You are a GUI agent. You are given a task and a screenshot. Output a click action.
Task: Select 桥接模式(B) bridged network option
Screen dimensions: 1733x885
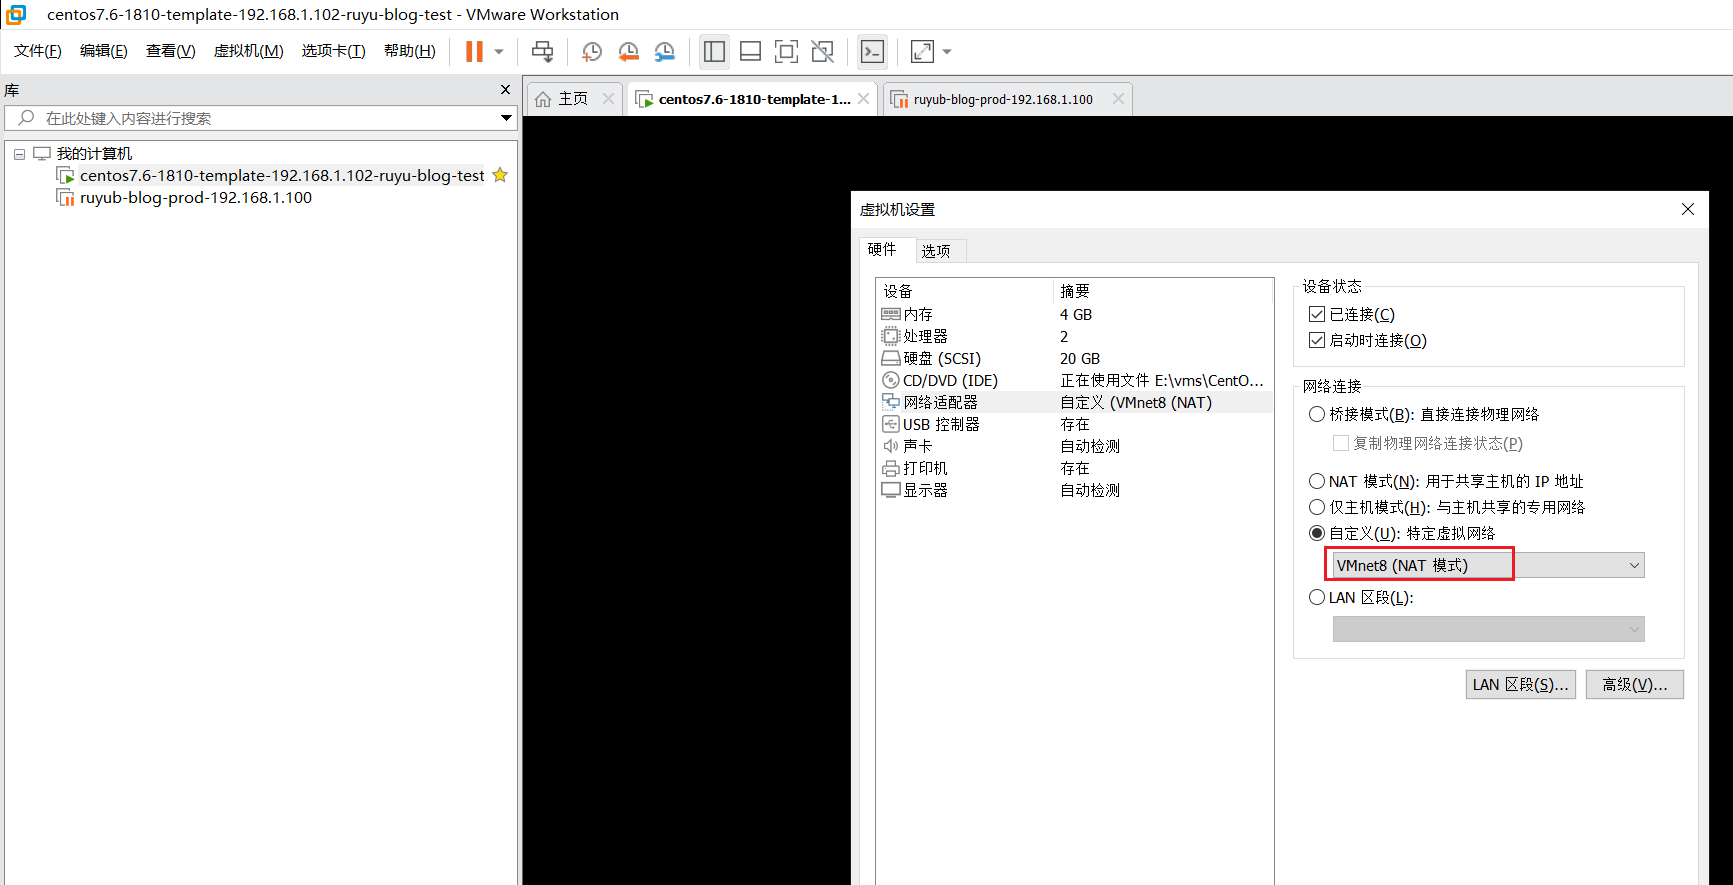point(1317,414)
